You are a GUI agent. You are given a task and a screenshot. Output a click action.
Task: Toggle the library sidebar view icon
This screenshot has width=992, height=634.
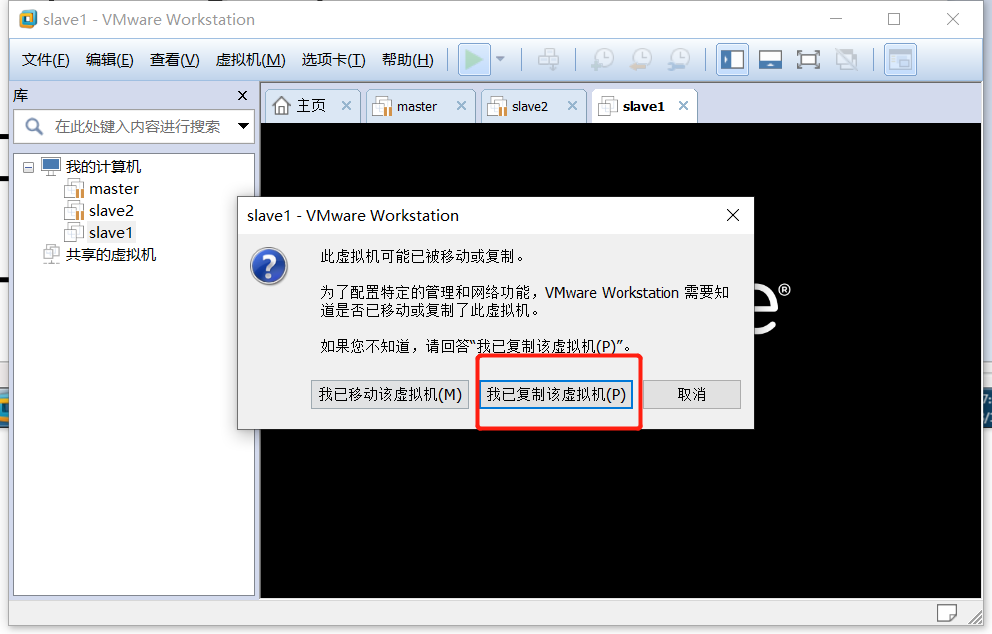[x=733, y=59]
